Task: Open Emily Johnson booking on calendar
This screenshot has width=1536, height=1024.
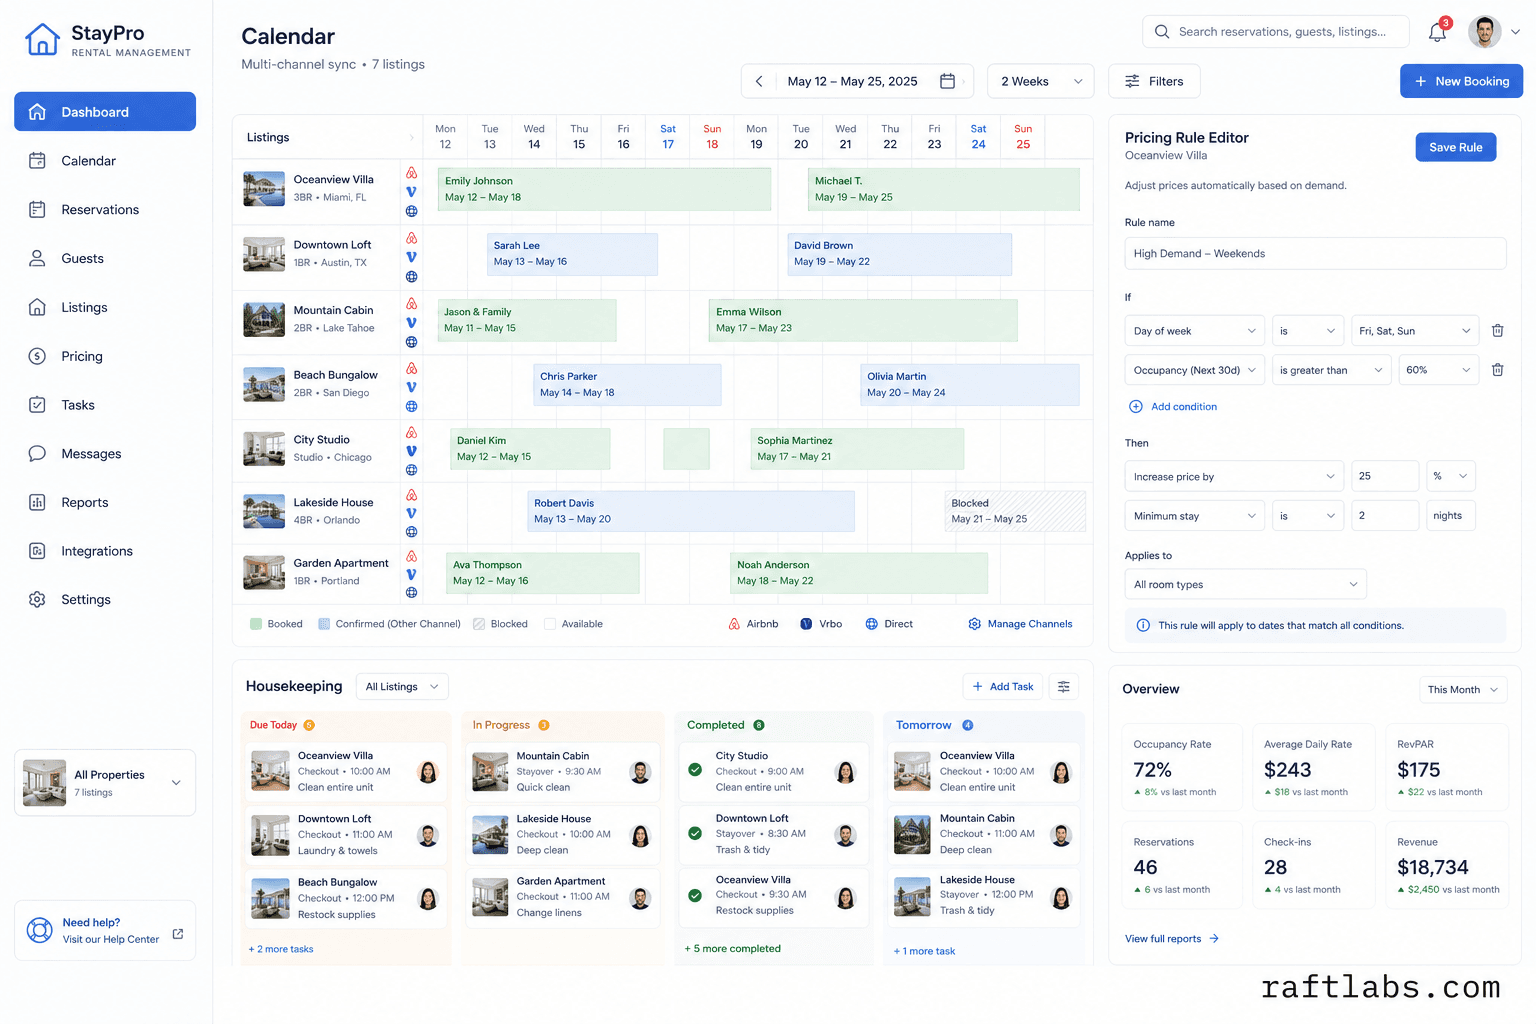Action: [x=604, y=189]
